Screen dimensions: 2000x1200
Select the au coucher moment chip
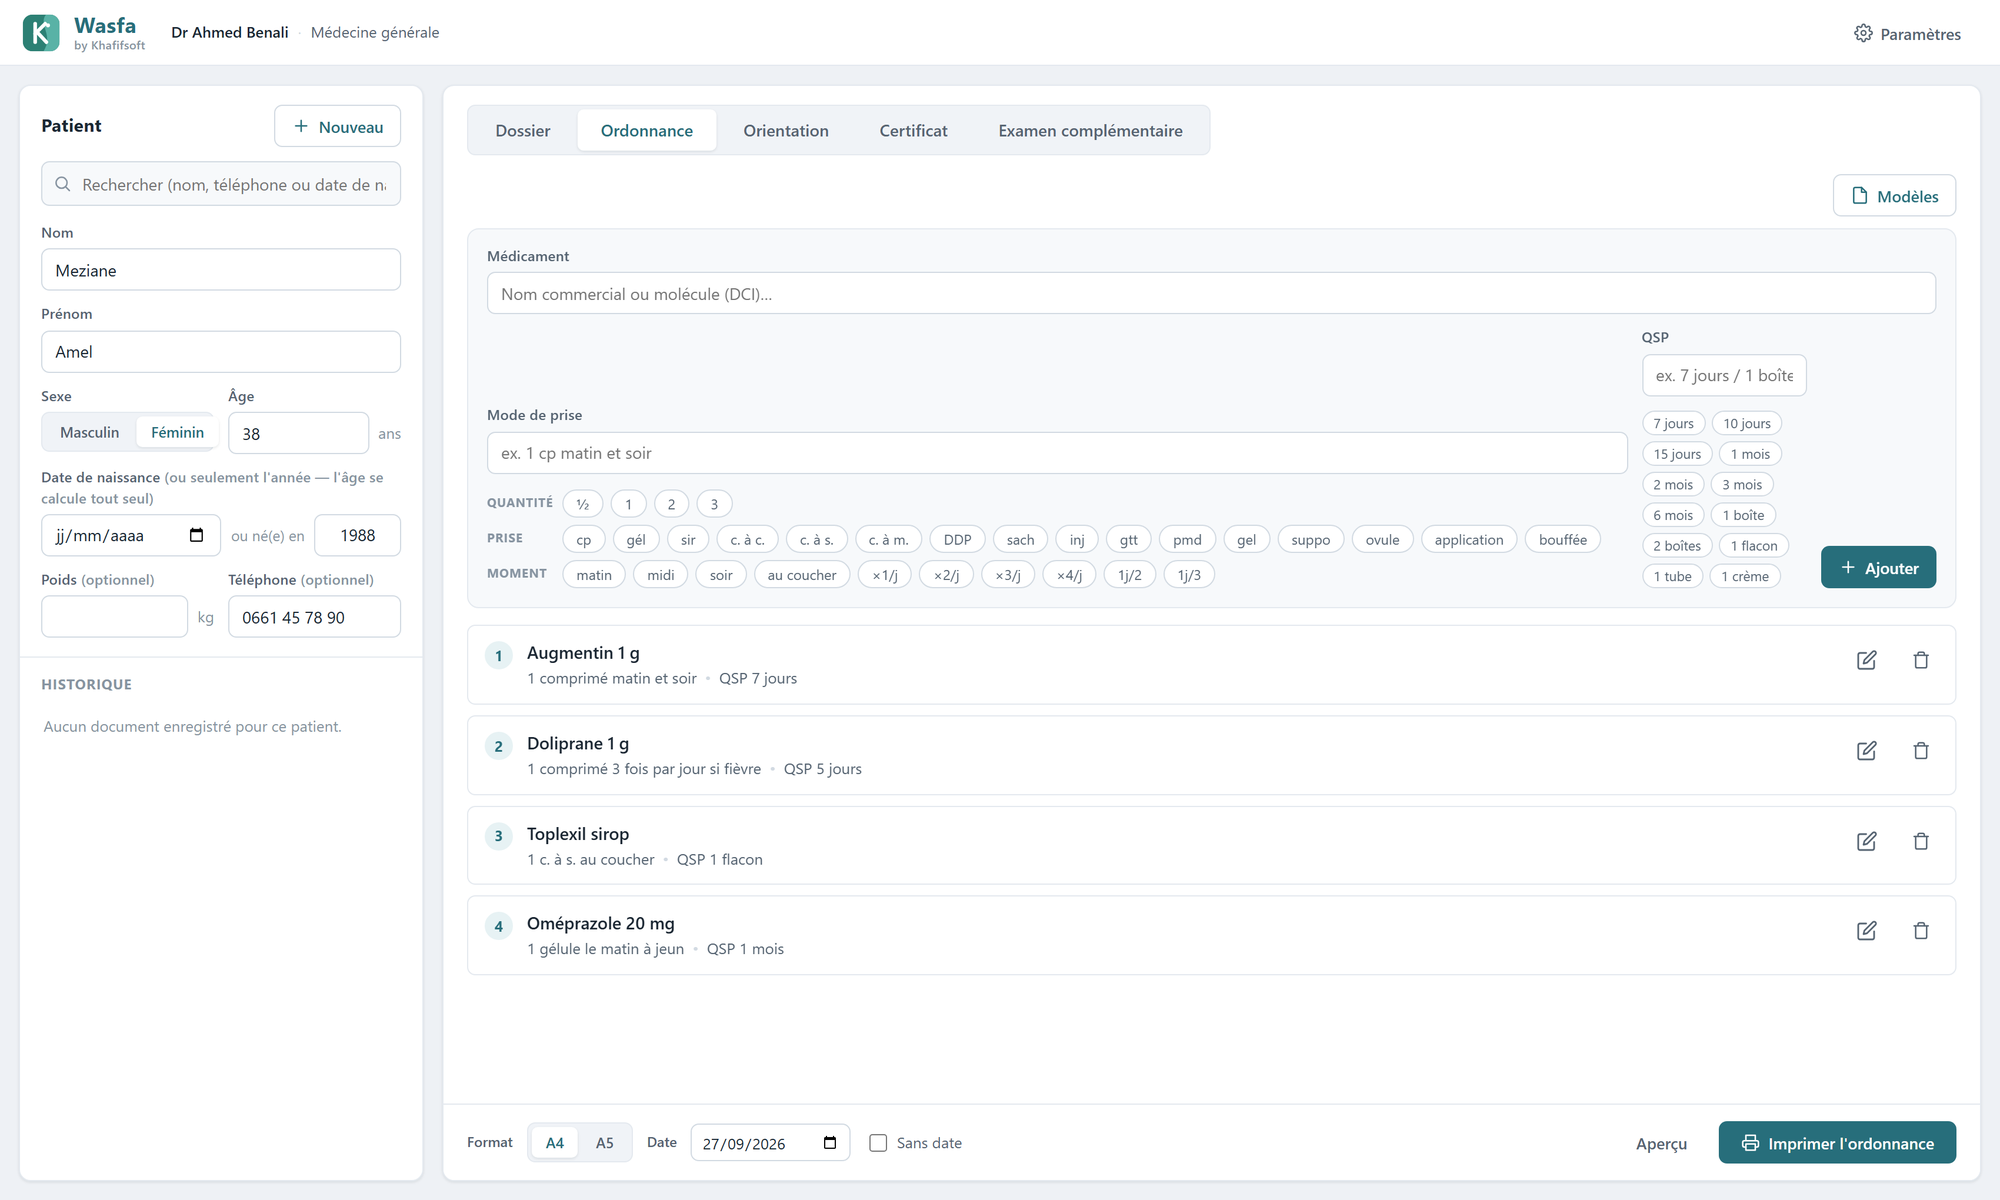(802, 575)
